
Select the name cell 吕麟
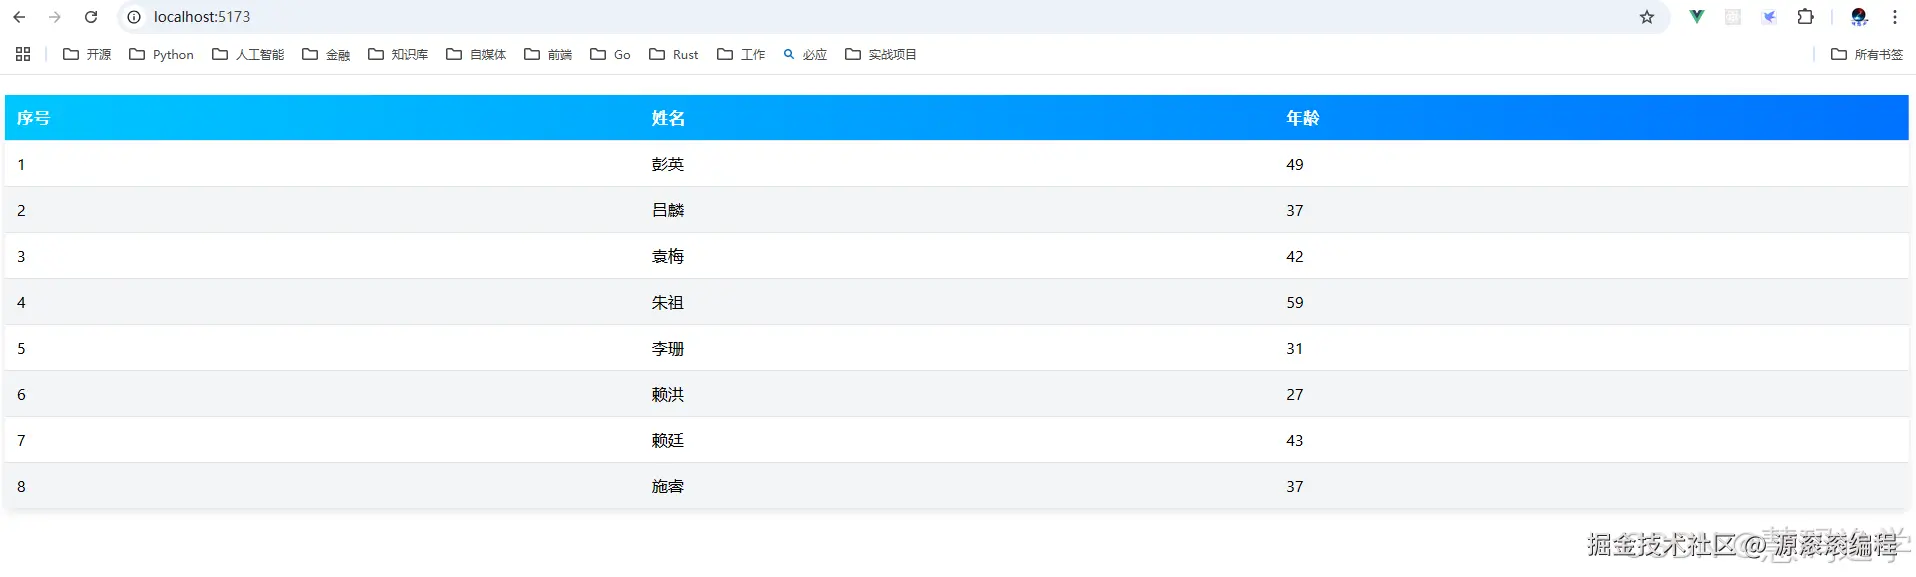pyautogui.click(x=668, y=210)
